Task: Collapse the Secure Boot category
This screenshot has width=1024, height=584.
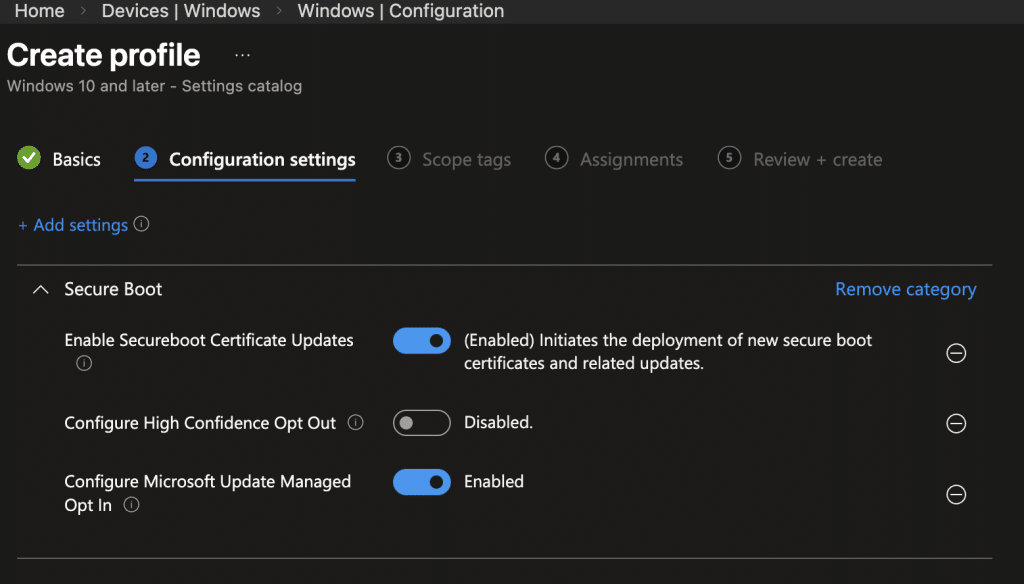Action: coord(40,290)
